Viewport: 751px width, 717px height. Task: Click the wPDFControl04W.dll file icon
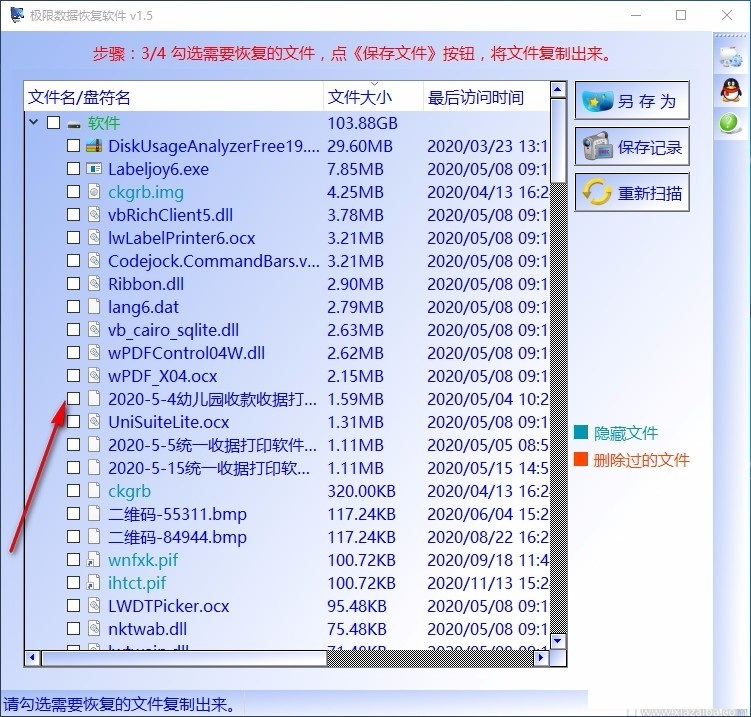coord(94,353)
